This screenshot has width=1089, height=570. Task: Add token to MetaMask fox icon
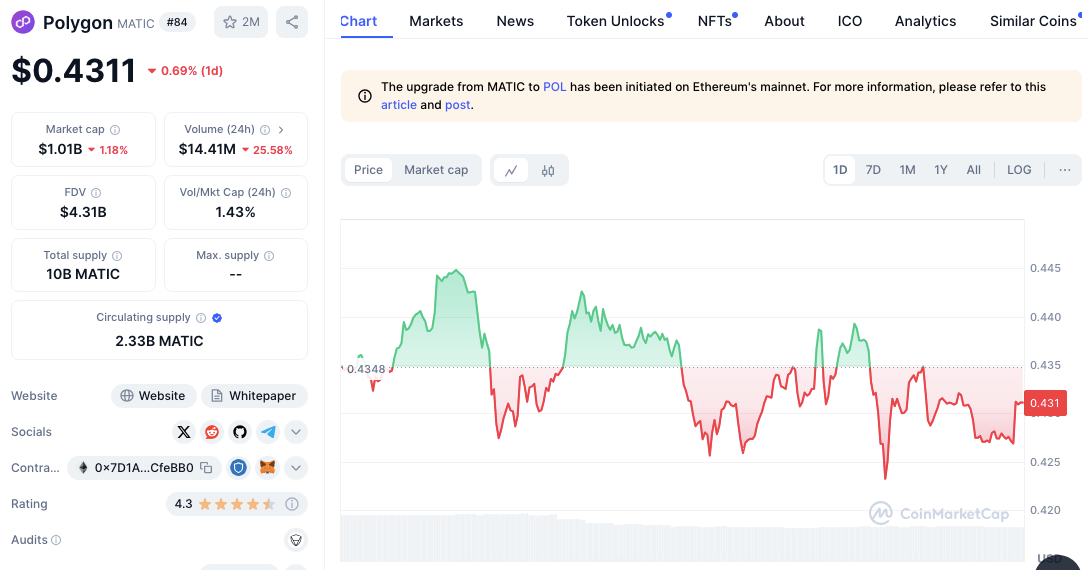pyautogui.click(x=267, y=468)
